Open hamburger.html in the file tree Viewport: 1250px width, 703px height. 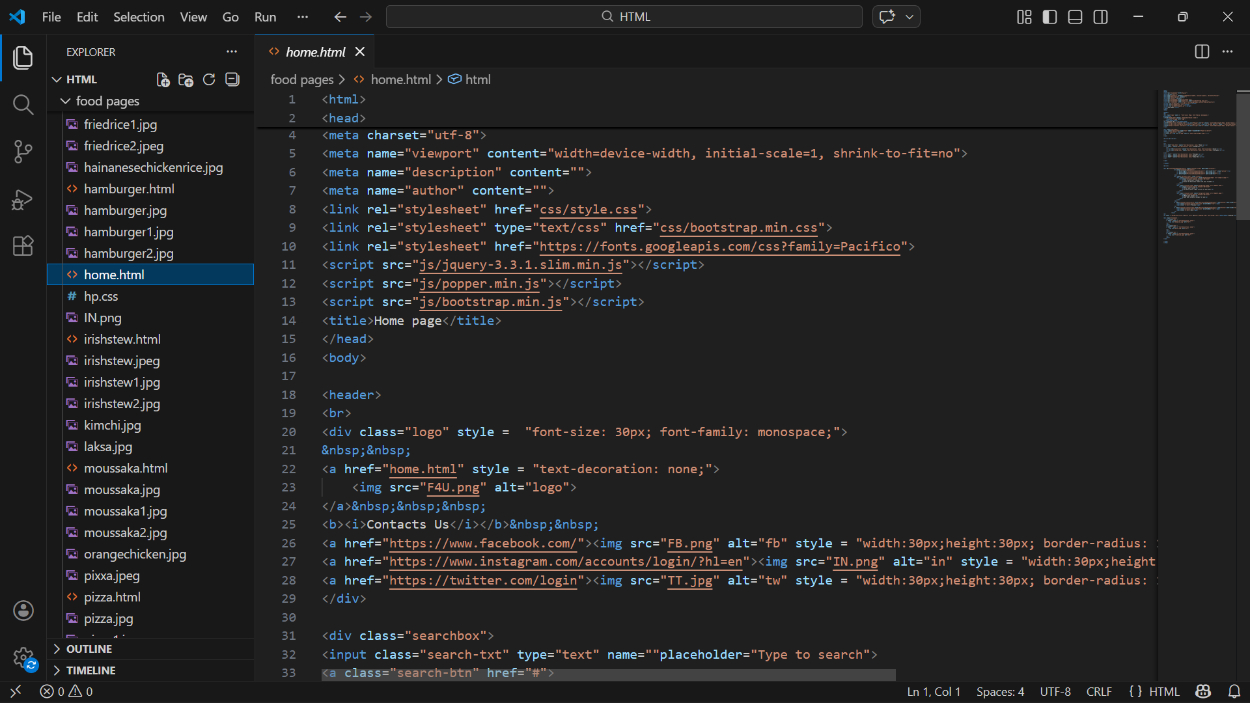(129, 189)
